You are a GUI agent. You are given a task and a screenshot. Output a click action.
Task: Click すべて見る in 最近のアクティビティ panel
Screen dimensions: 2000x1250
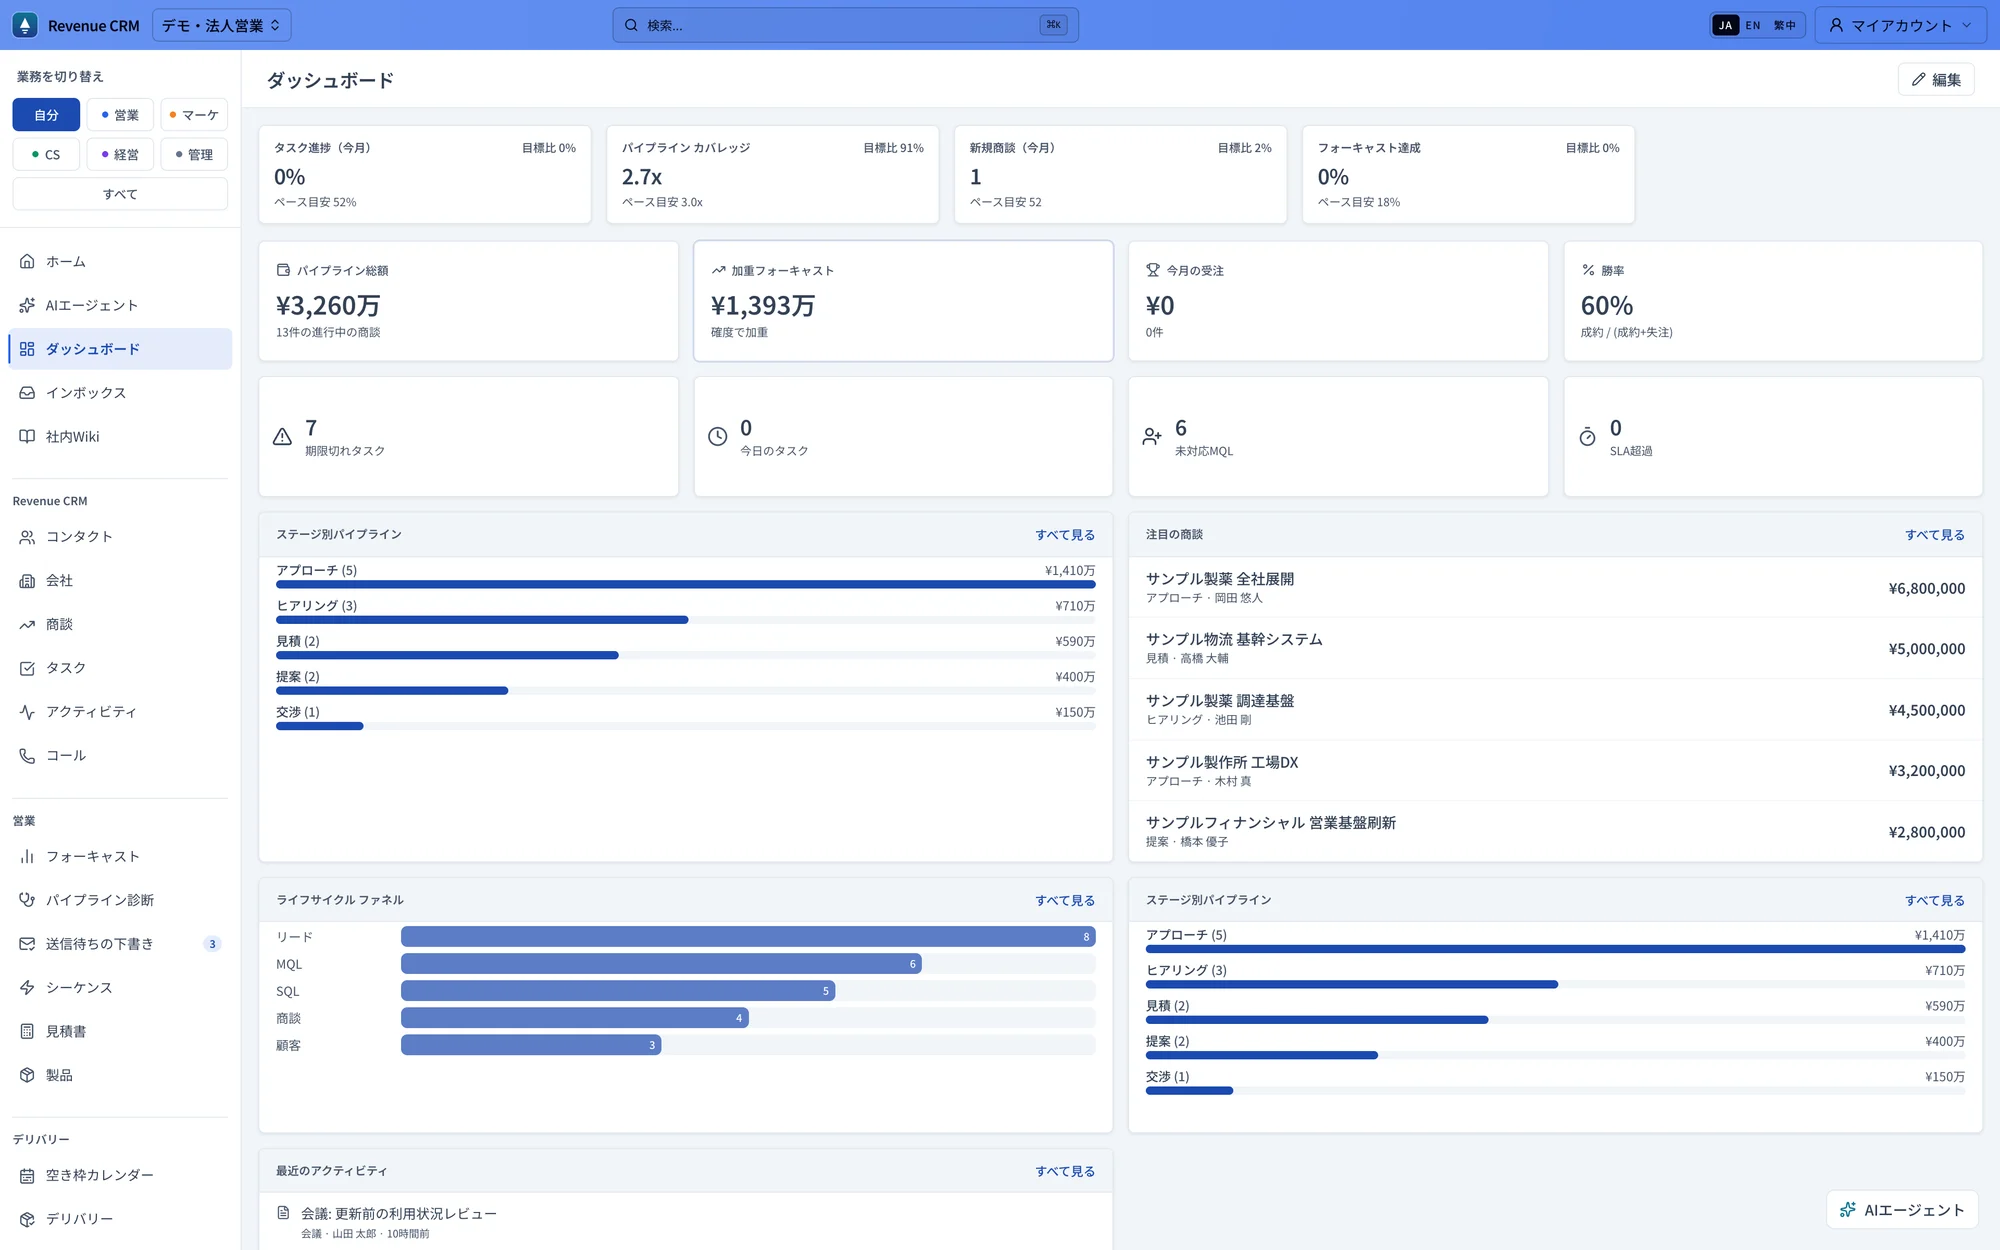point(1065,1171)
